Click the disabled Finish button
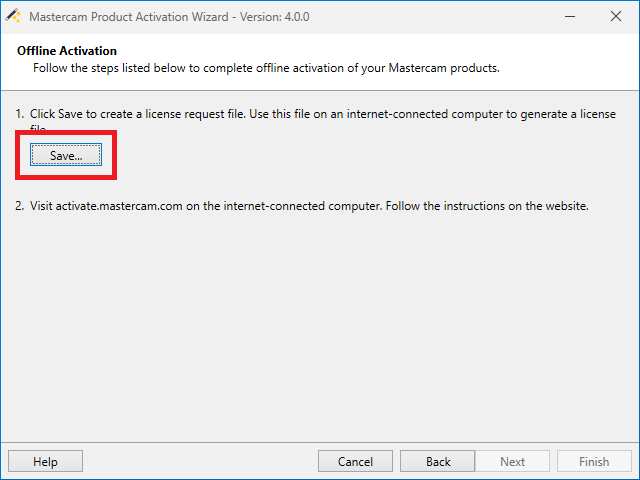 [x=594, y=461]
